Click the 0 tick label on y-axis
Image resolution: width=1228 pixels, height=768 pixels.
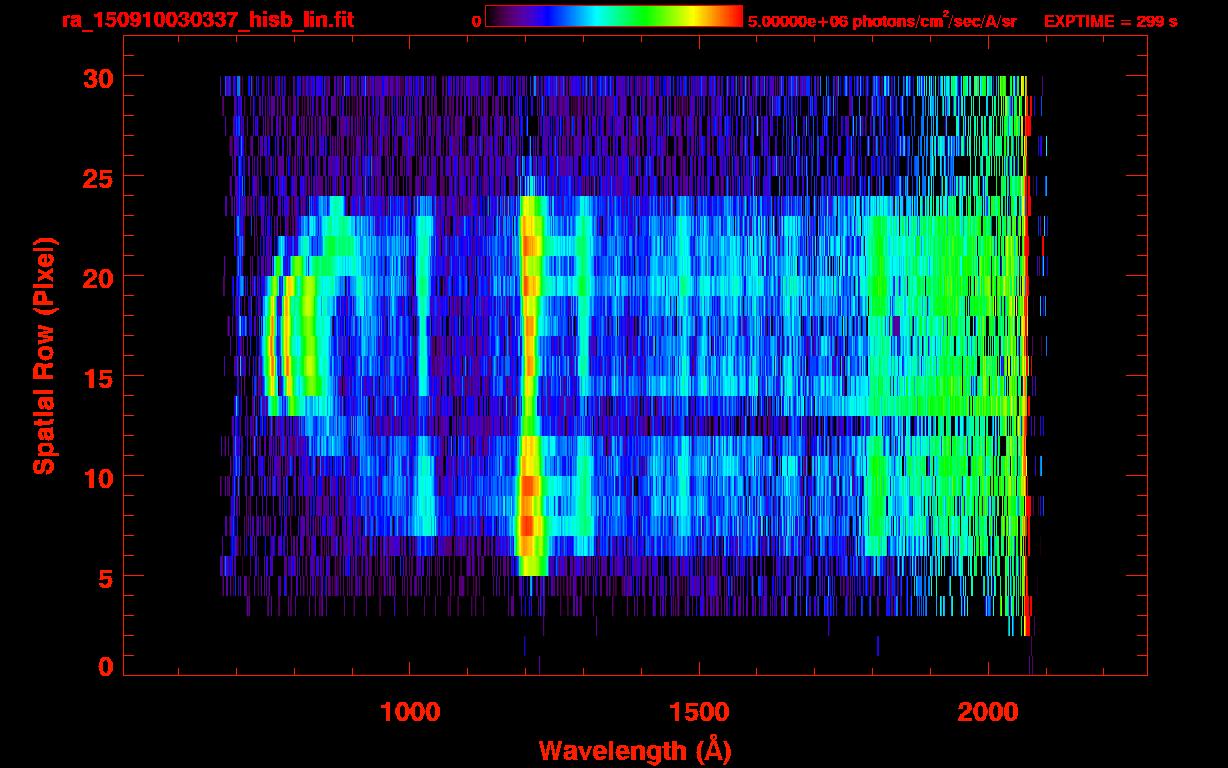[105, 667]
